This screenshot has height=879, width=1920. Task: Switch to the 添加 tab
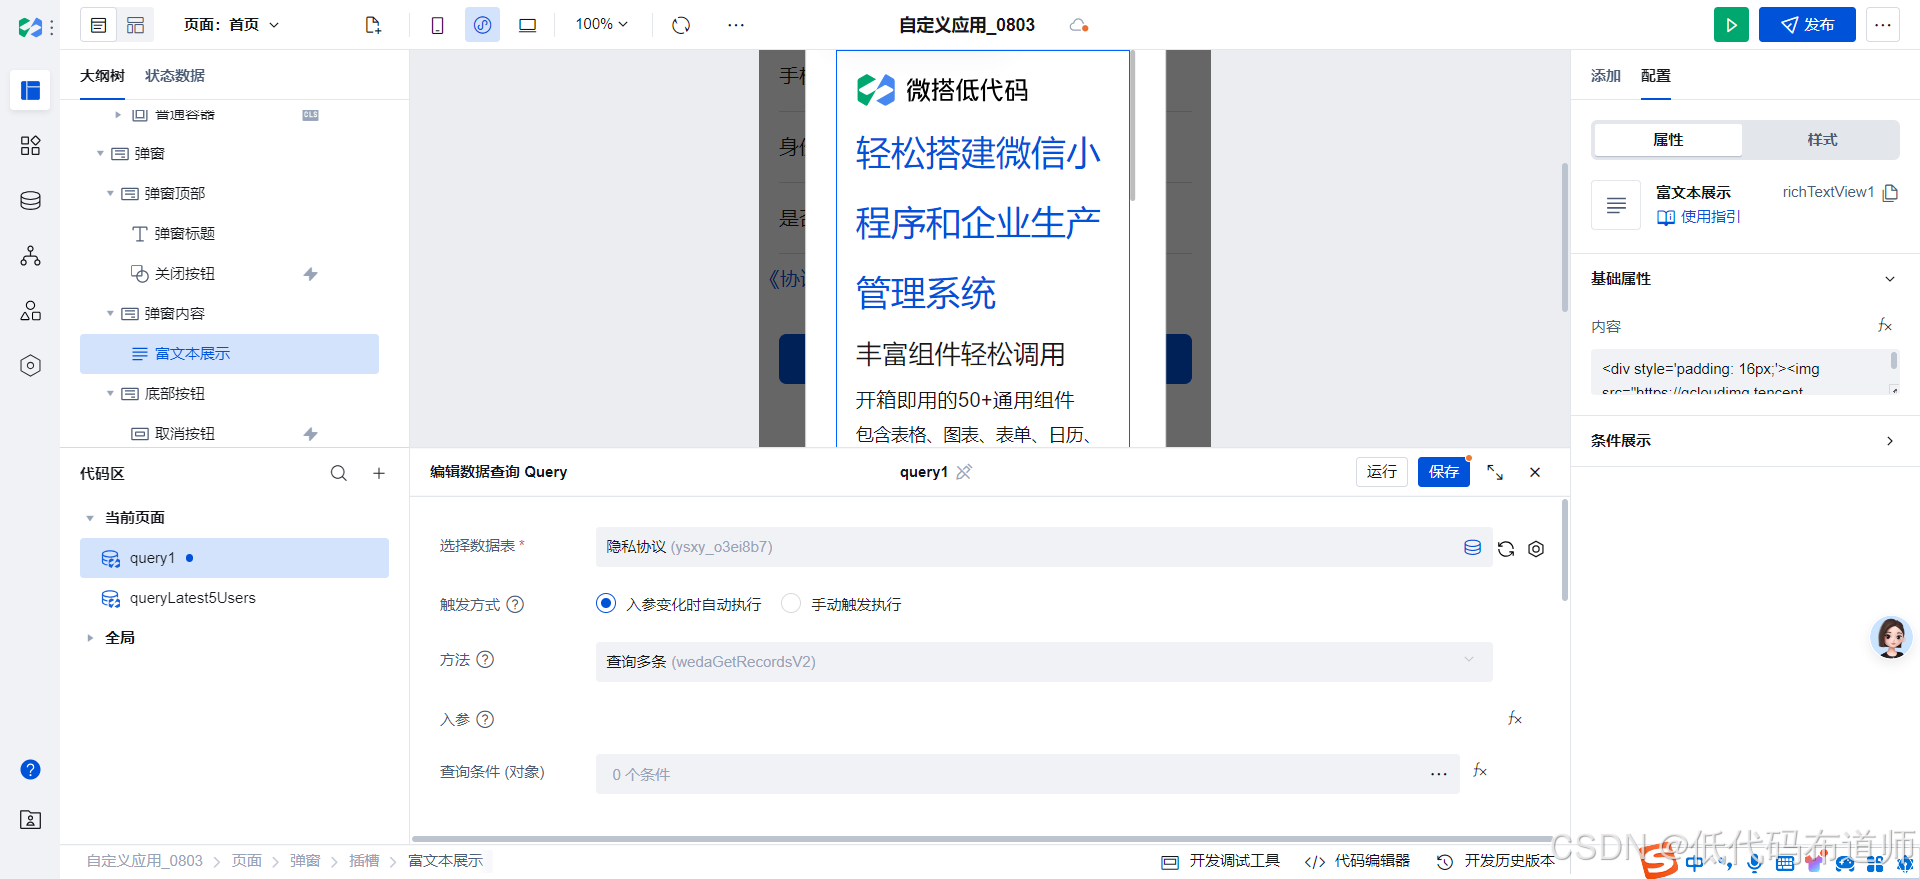pos(1606,76)
